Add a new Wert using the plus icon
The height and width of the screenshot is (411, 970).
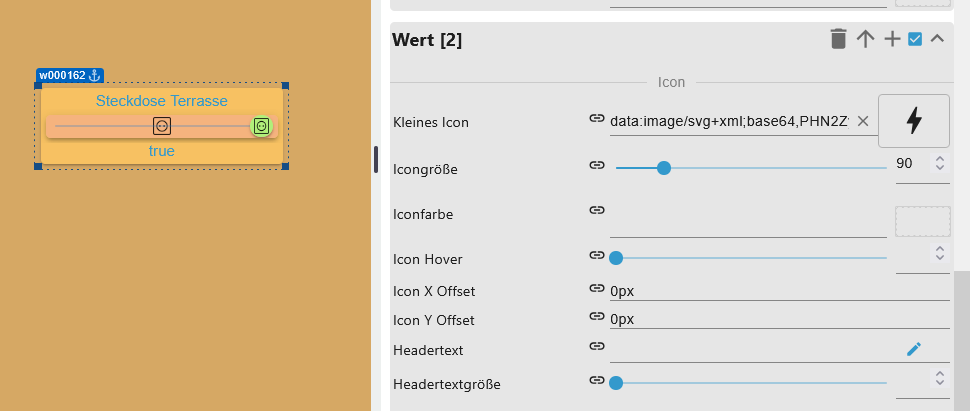click(x=892, y=40)
